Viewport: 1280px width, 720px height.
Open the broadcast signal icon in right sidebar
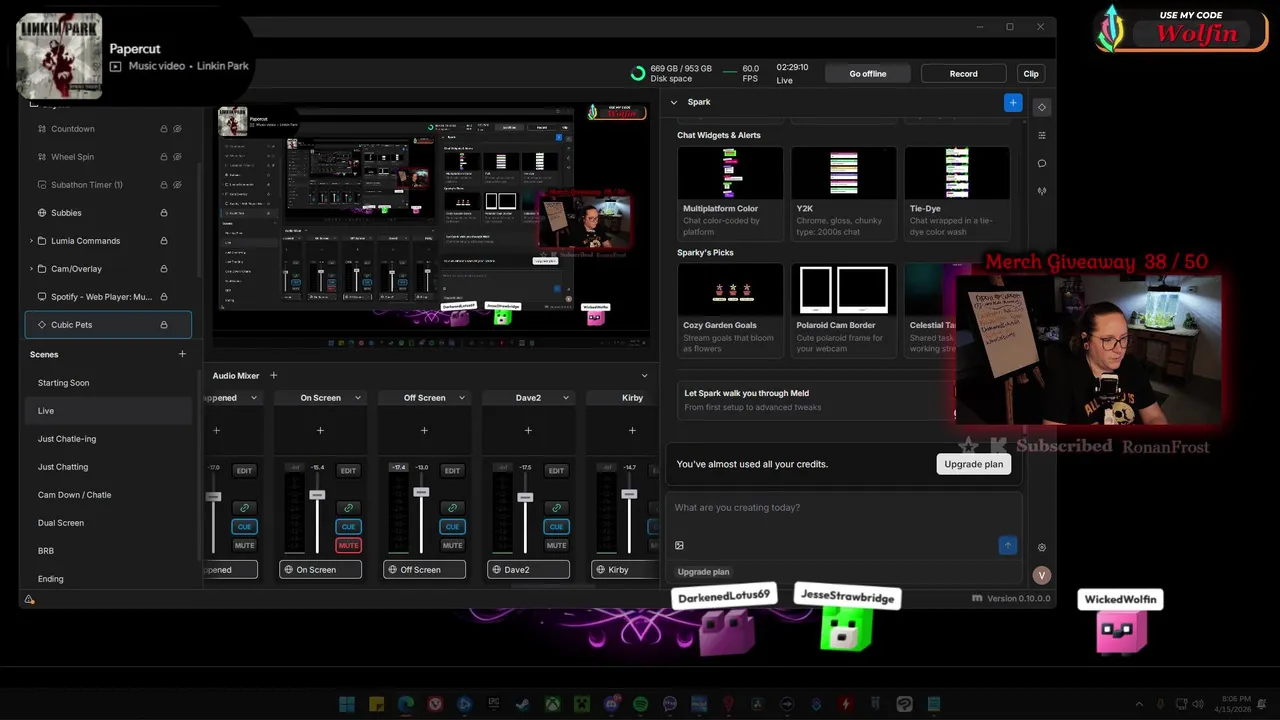(x=1042, y=191)
